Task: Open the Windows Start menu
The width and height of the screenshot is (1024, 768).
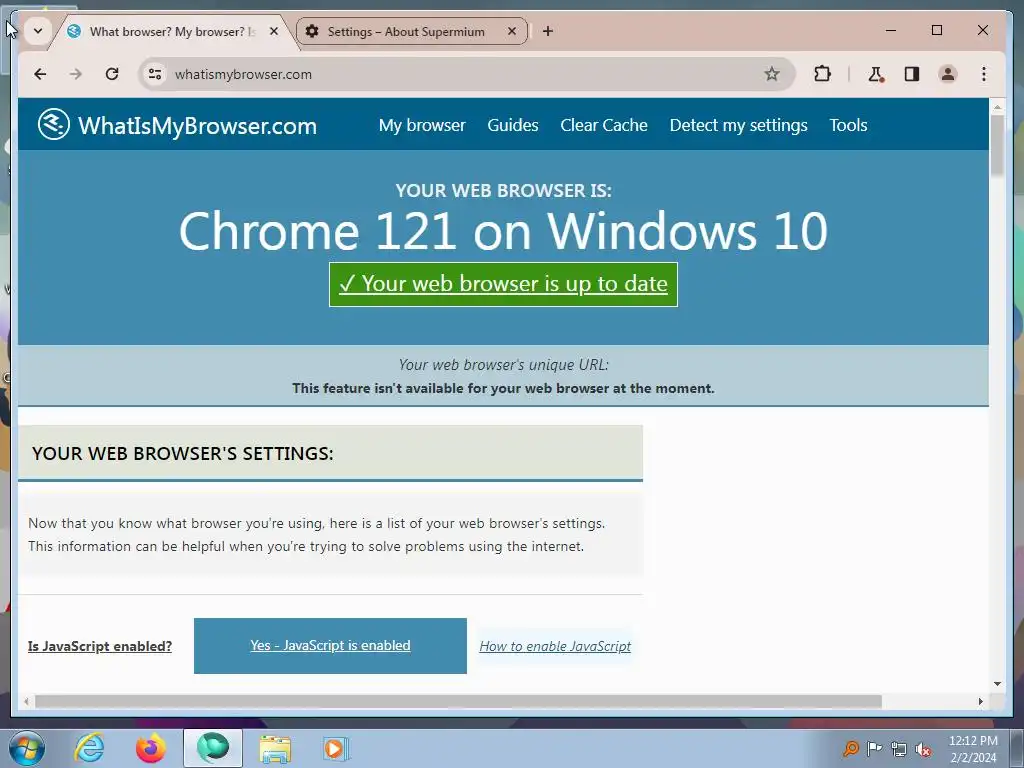Action: click(27, 748)
